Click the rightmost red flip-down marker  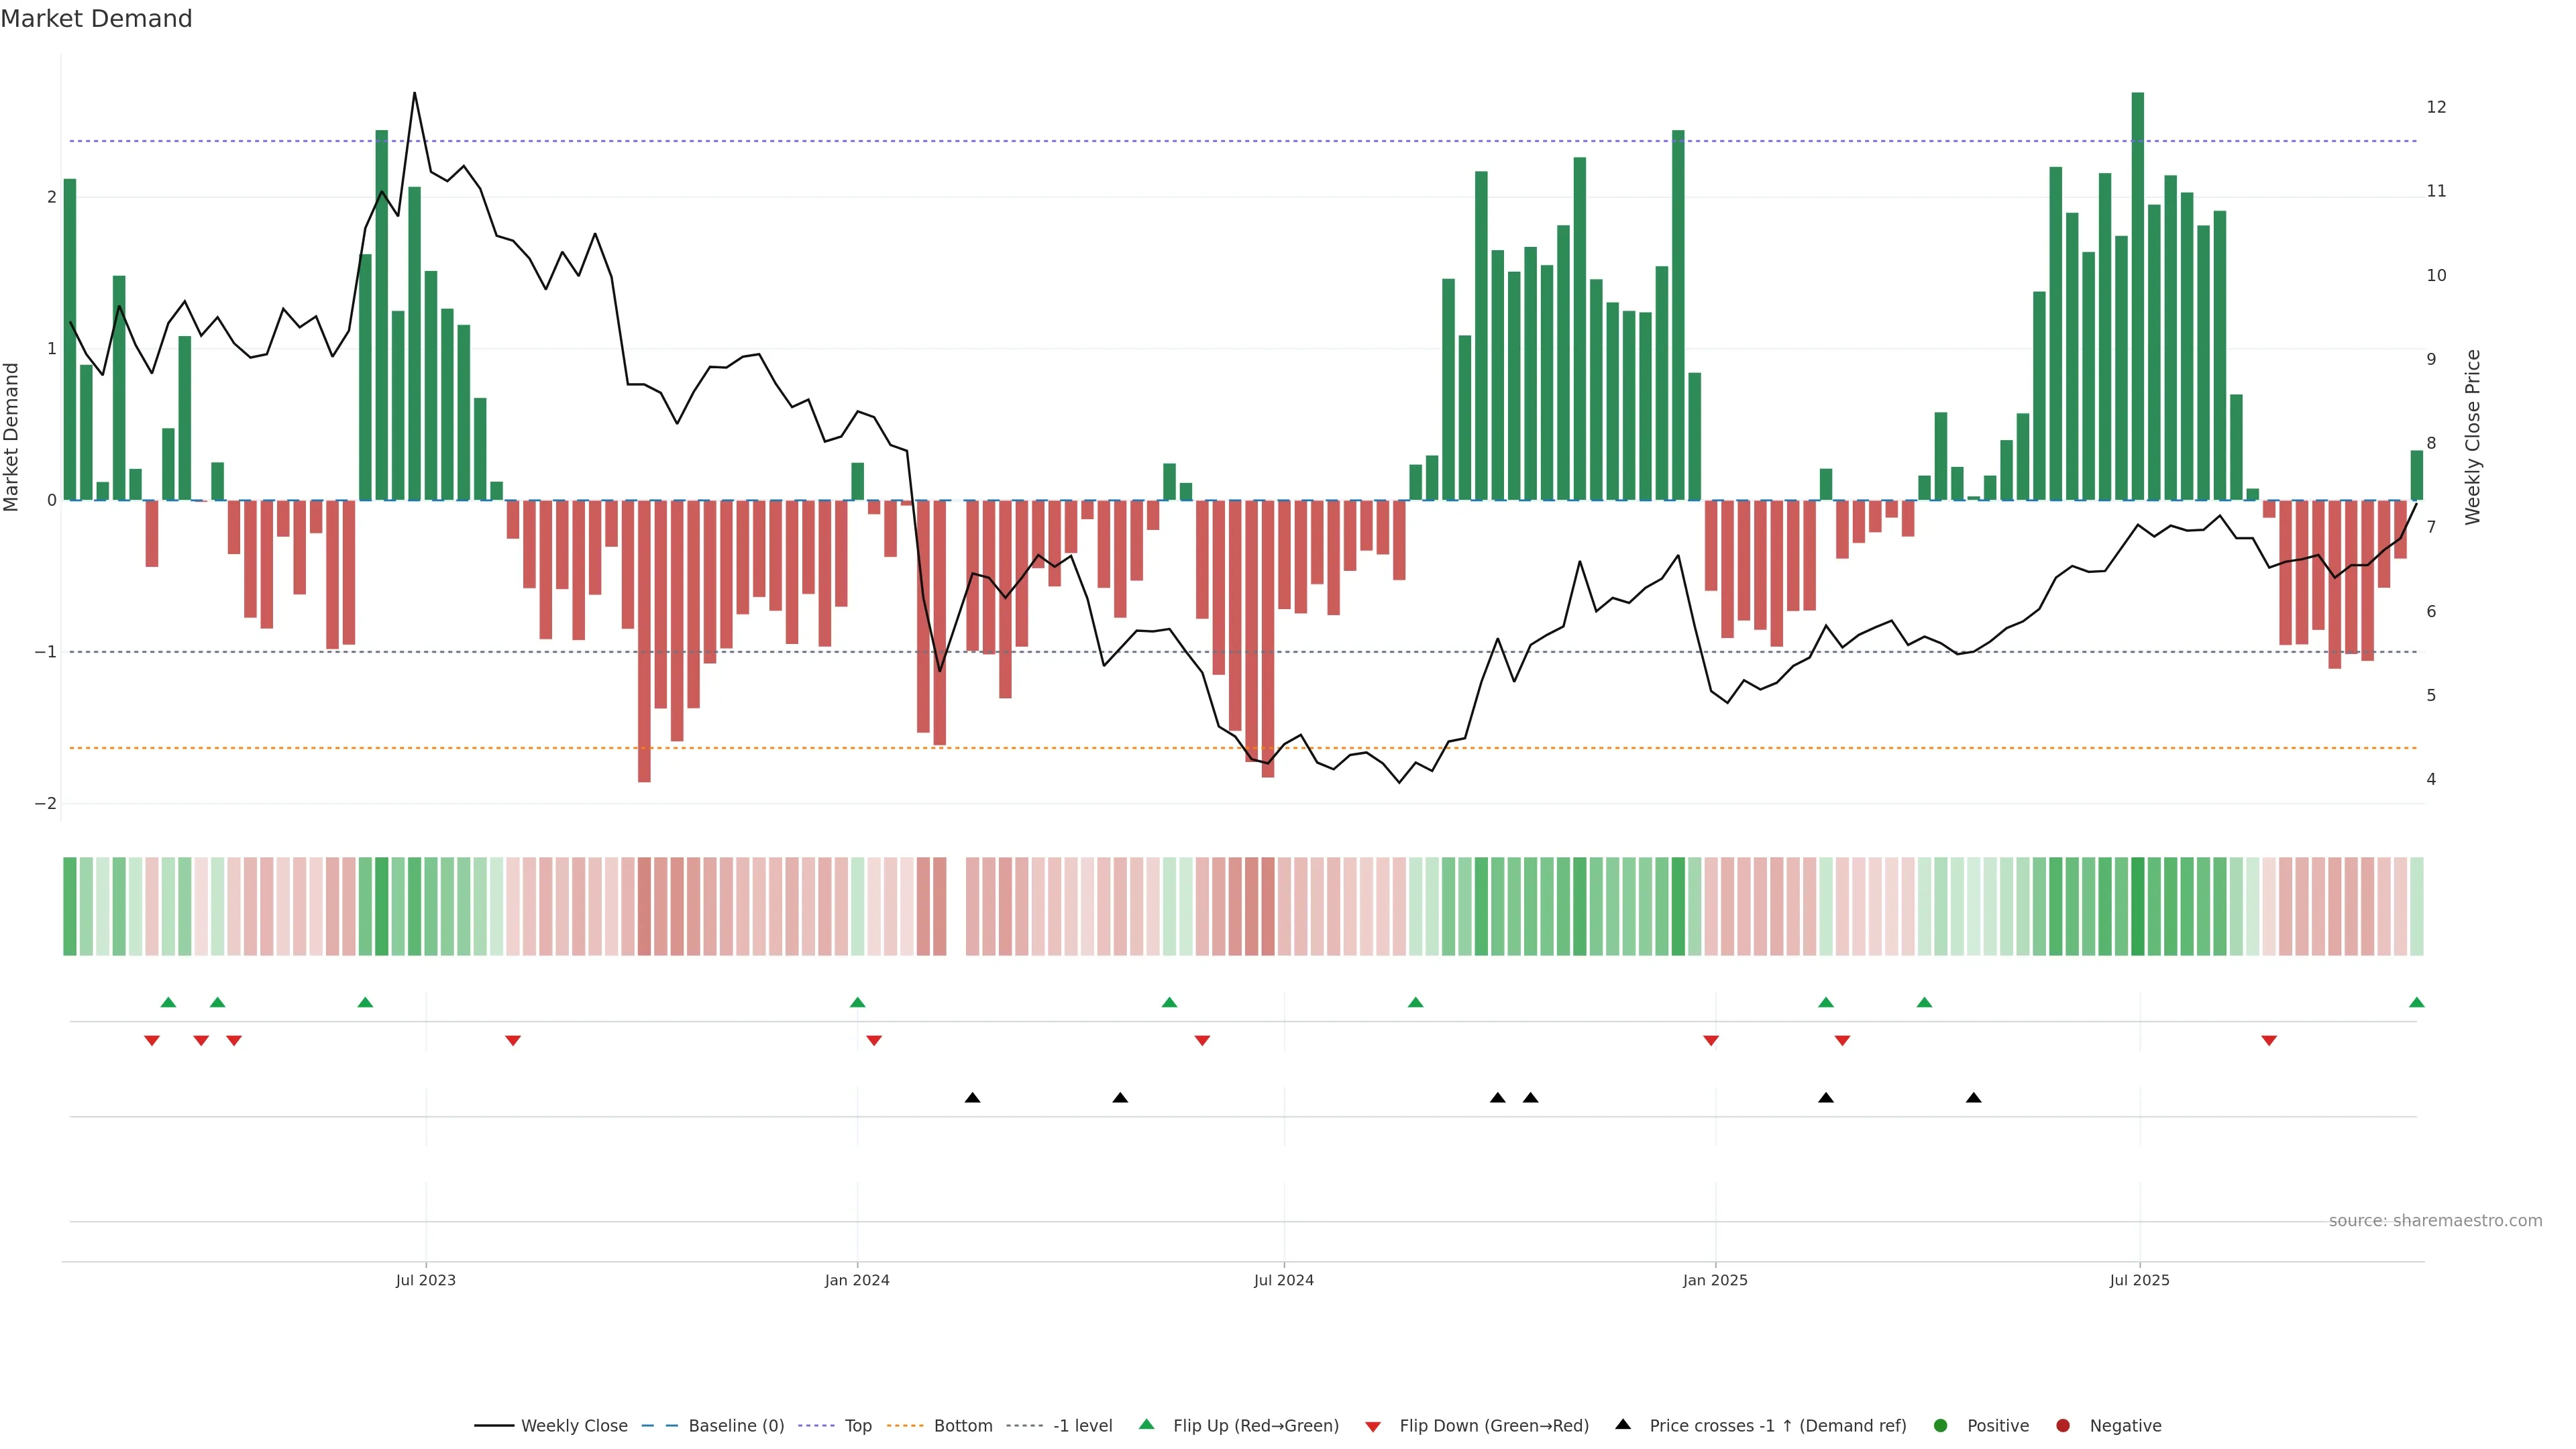pyautogui.click(x=2269, y=1041)
